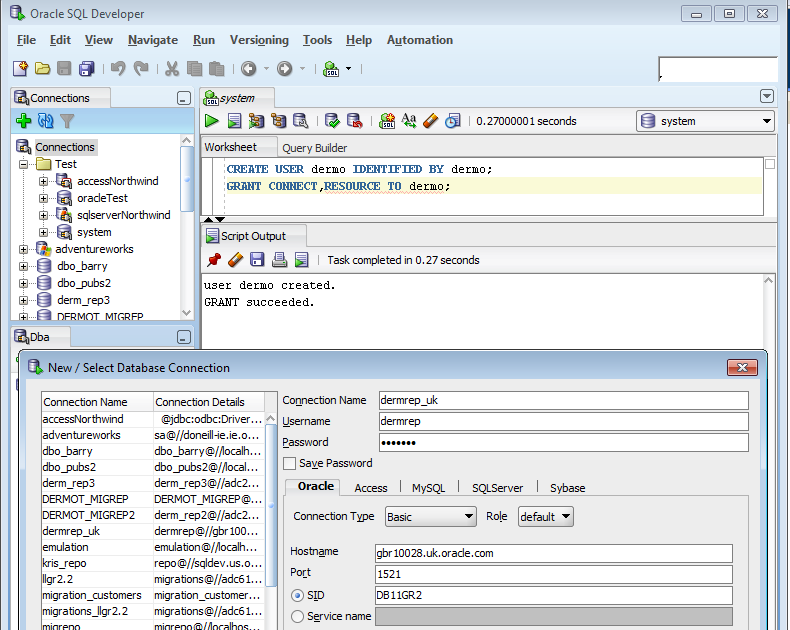Screen dimensions: 790x630
Task: Click the Connection Name input field
Action: (x=563, y=401)
